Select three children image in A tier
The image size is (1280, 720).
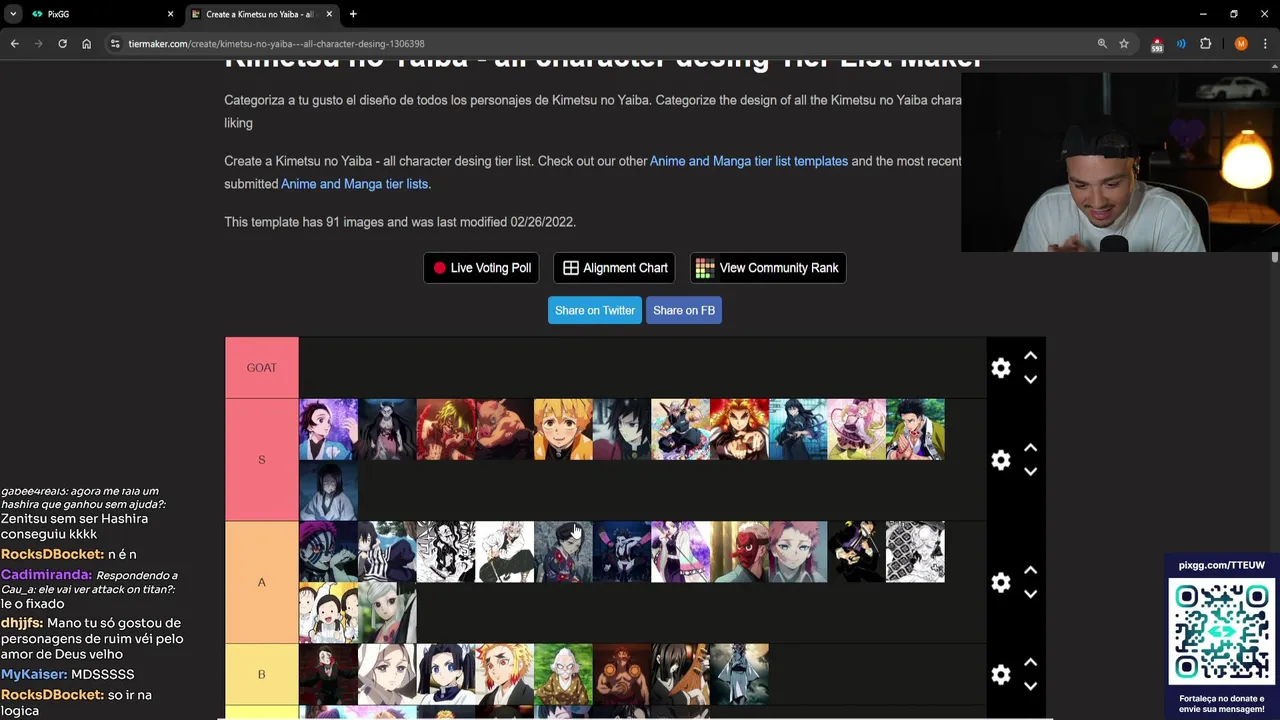click(328, 612)
